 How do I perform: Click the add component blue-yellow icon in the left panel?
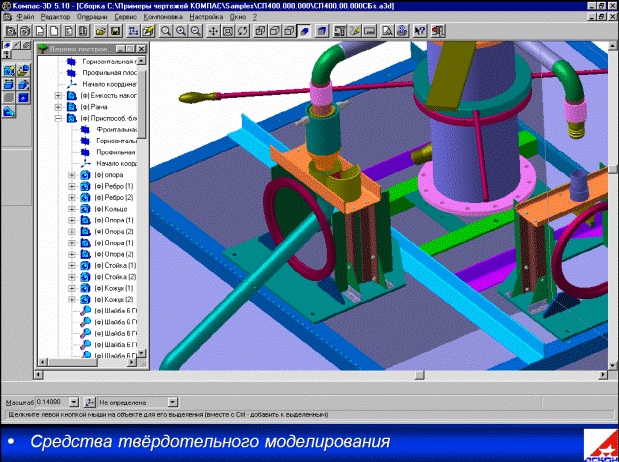pyautogui.click(x=9, y=71)
